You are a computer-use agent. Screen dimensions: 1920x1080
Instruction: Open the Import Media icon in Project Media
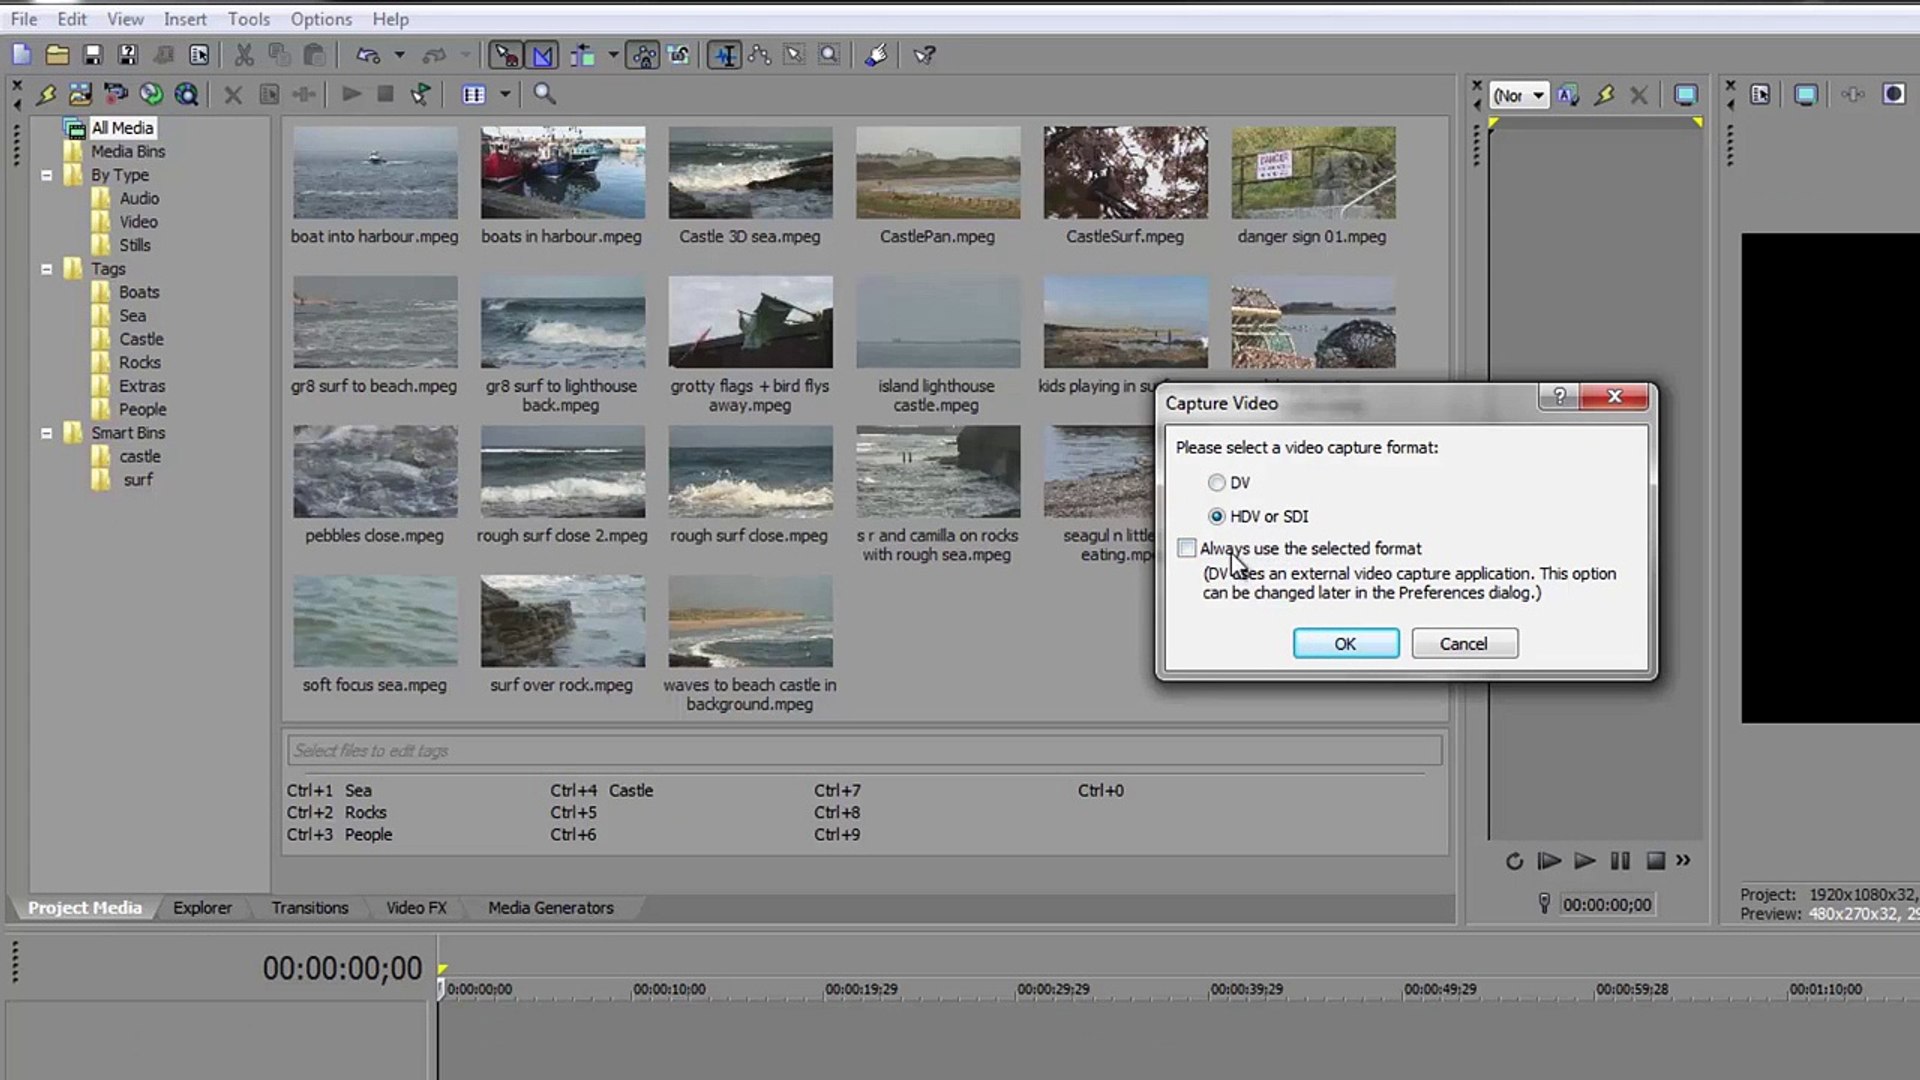point(80,94)
